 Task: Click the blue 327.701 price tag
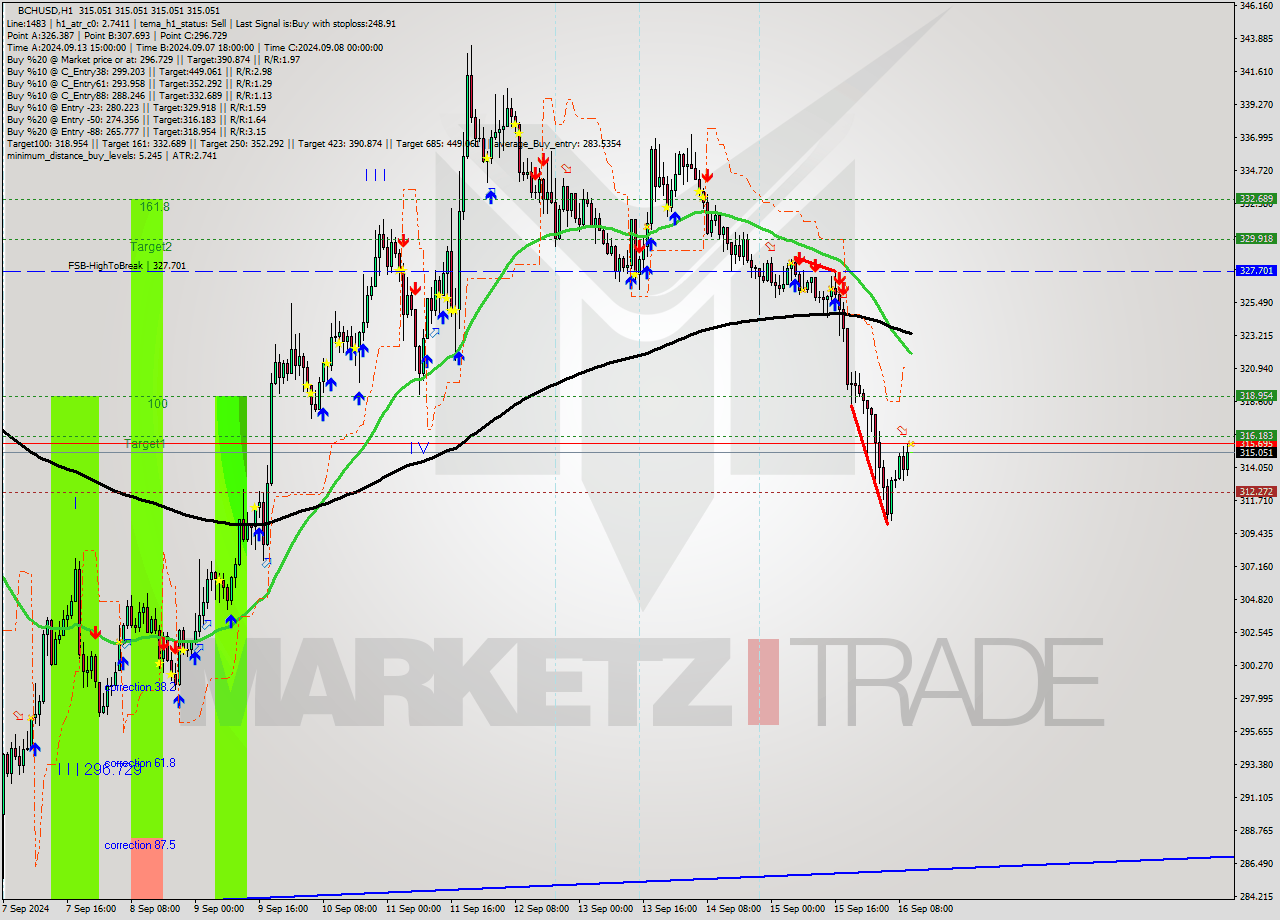click(1256, 271)
